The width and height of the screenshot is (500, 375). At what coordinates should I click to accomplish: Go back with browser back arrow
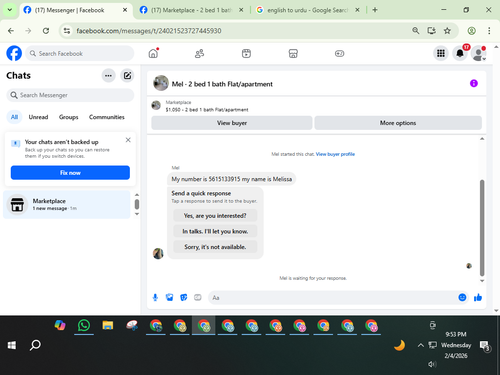11,31
